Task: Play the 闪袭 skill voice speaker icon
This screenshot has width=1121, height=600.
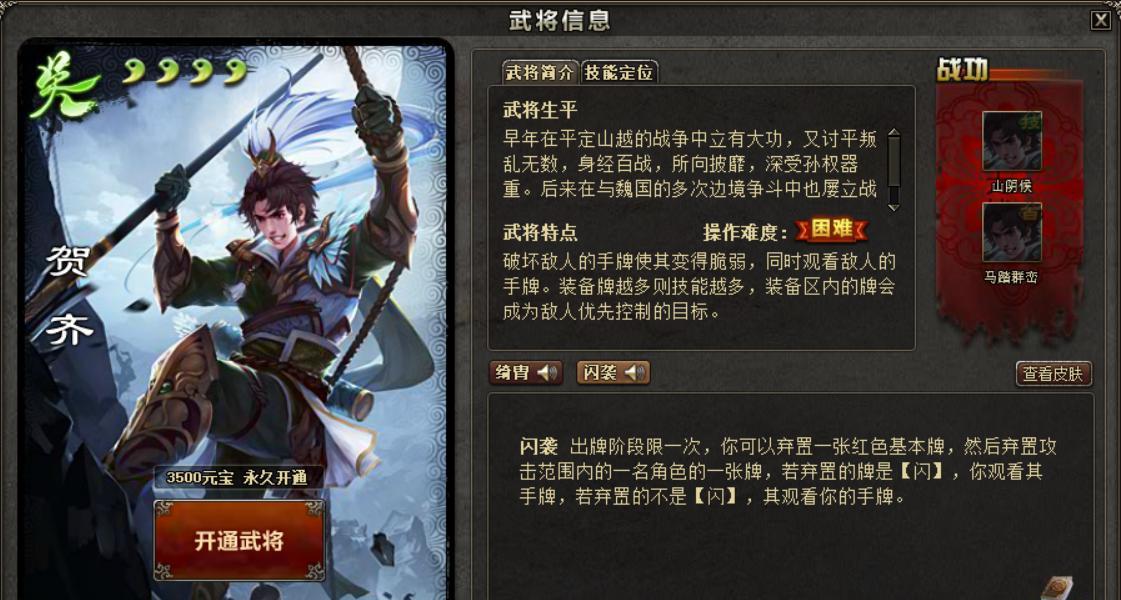Action: tap(635, 373)
